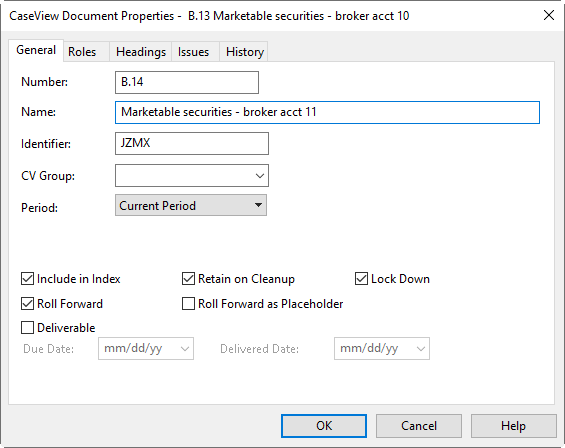
Task: Open the Headings tab
Action: 141,52
